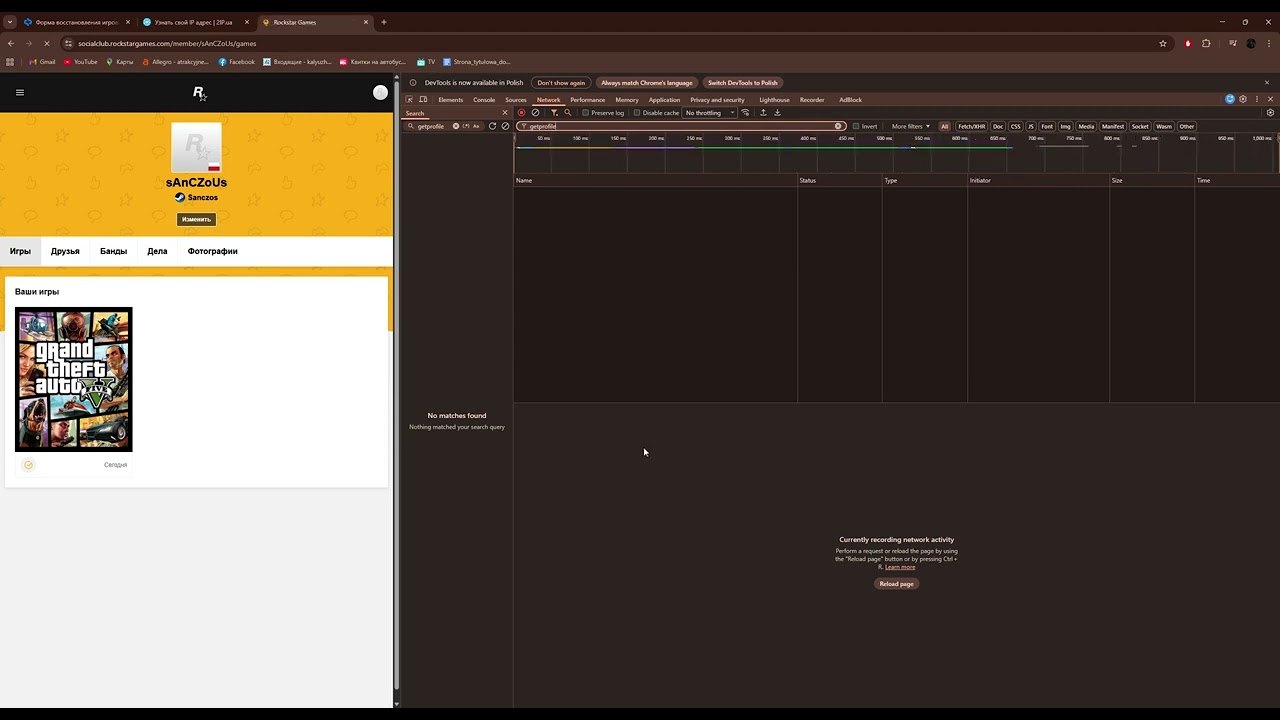Image resolution: width=1280 pixels, height=720 pixels.
Task: Toggle the regular expression search option
Action: [466, 126]
